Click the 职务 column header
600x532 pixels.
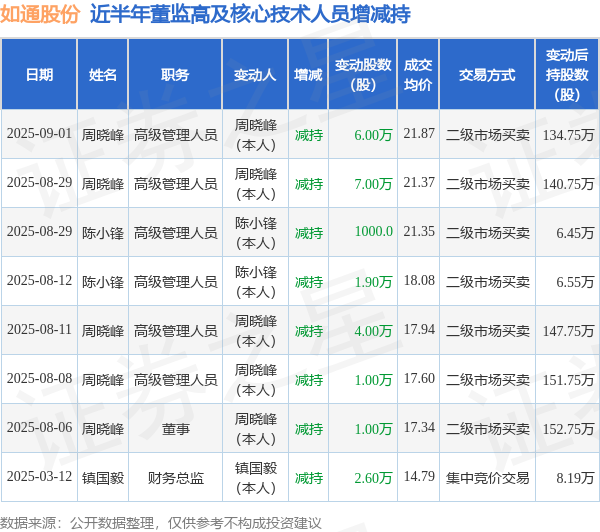(175, 75)
